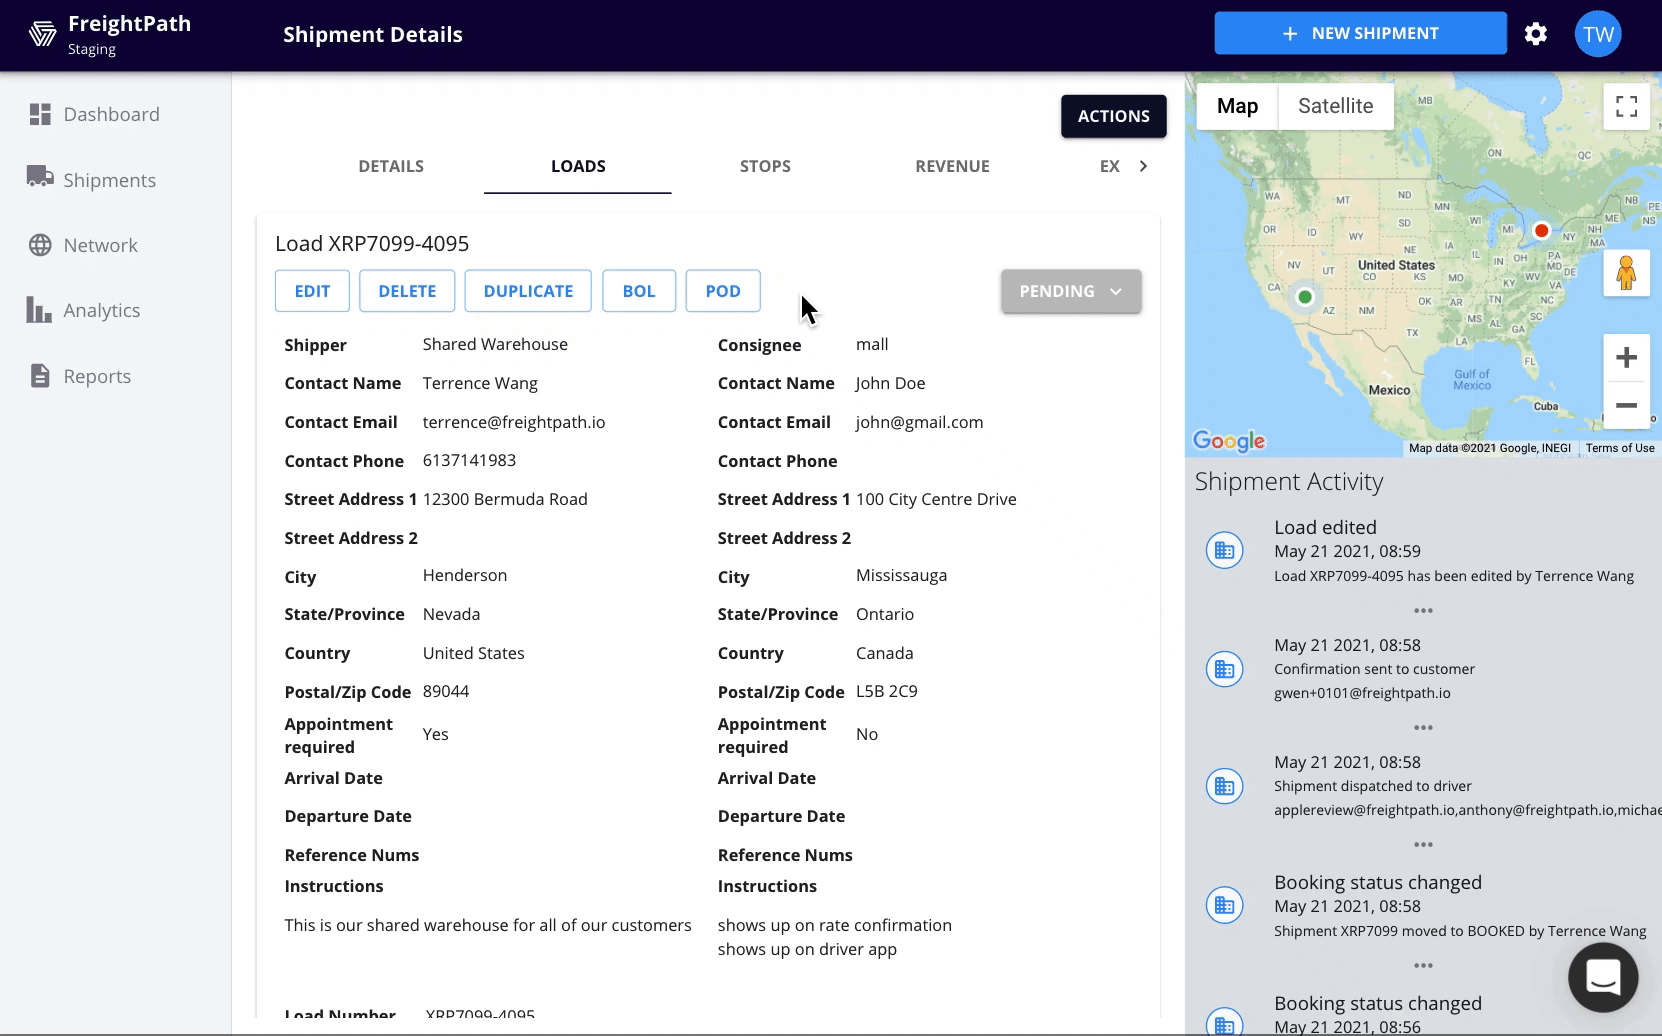This screenshot has height=1036, width=1662.
Task: Click EDIT for load XRP7099-4095
Action: (x=312, y=291)
